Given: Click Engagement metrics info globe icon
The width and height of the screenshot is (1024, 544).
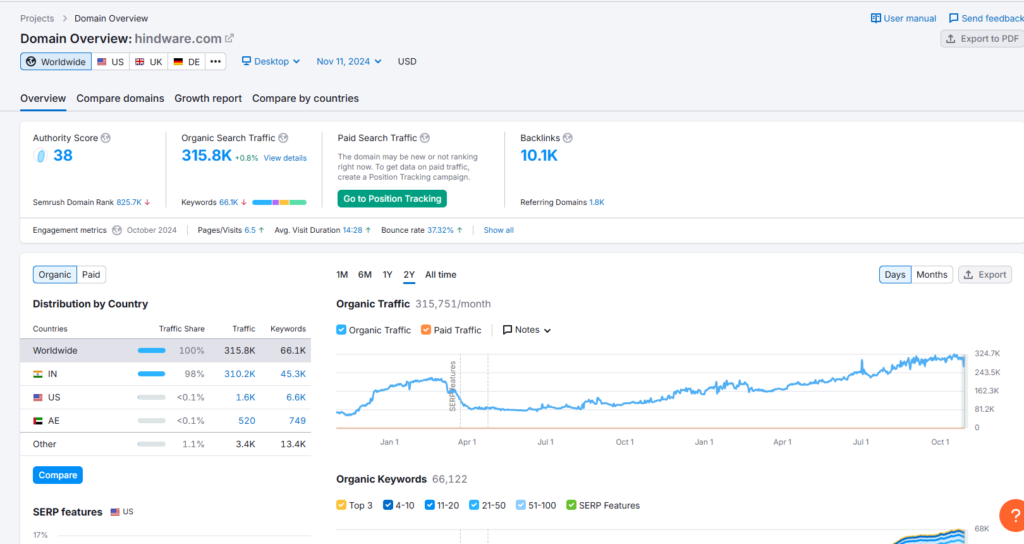Looking at the screenshot, I should pos(117,230).
